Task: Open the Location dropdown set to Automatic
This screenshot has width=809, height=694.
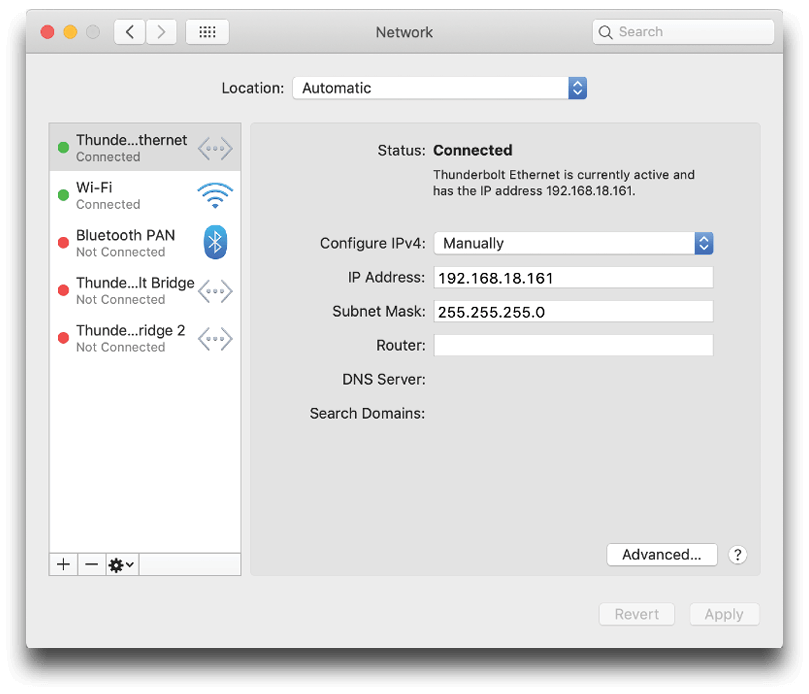Action: [x=440, y=88]
